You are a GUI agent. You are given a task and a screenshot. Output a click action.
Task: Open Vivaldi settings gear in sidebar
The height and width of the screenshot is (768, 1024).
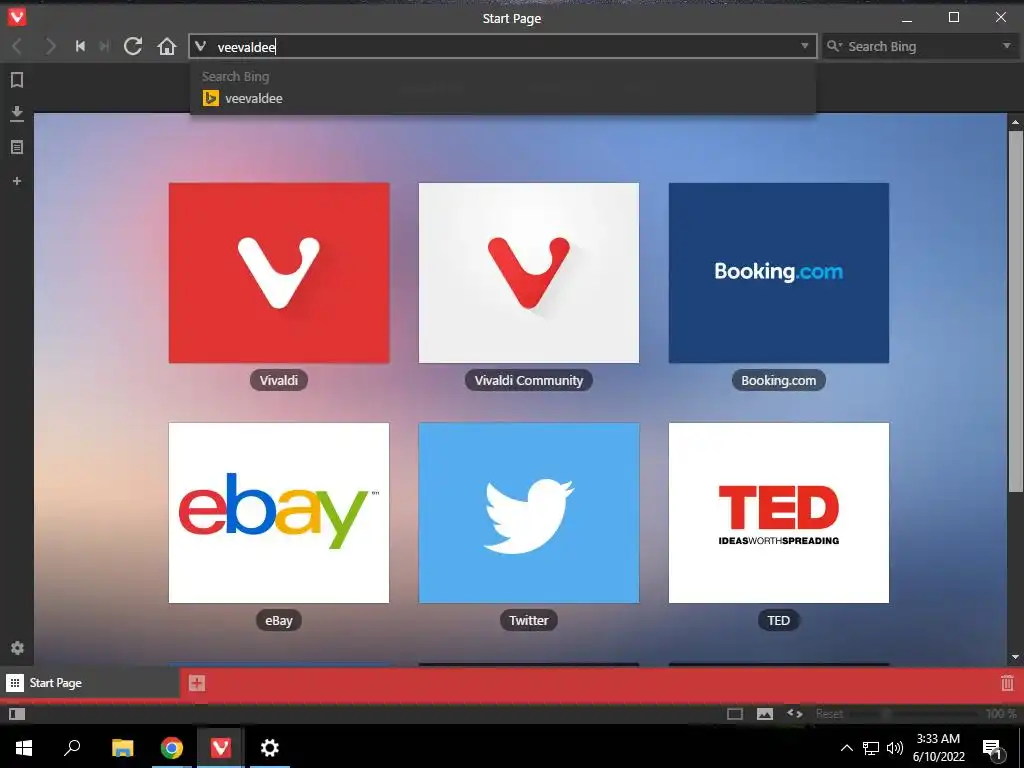coord(17,648)
